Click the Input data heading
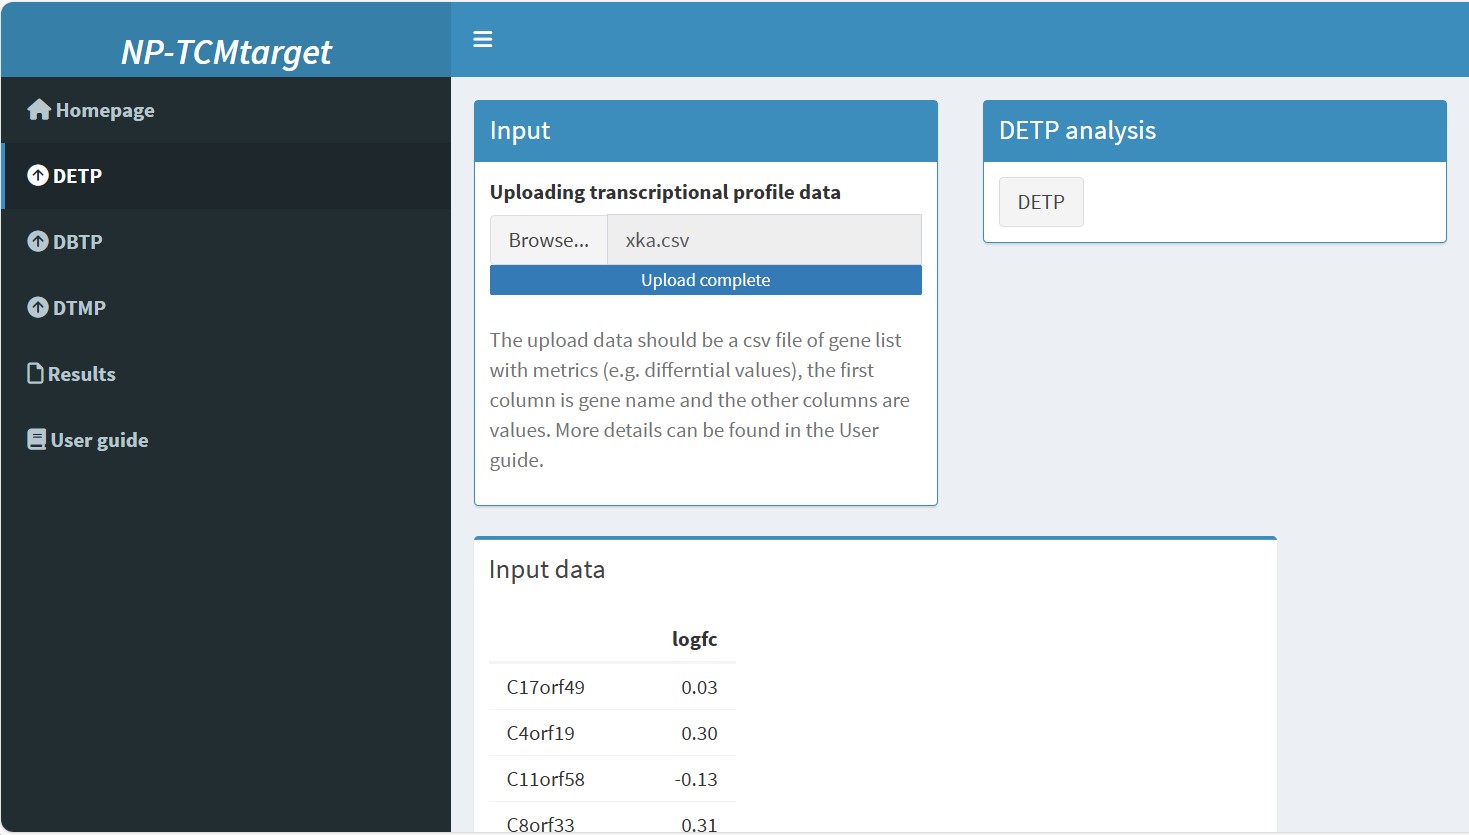The image size is (1469, 835). tap(547, 569)
